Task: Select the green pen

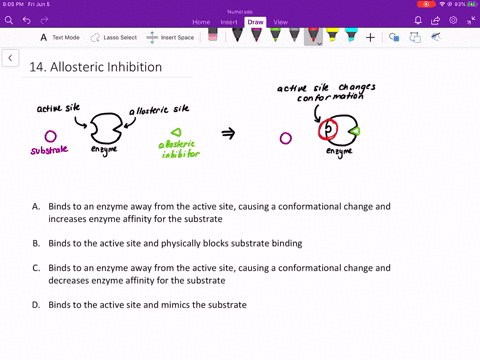Action: tap(275, 35)
